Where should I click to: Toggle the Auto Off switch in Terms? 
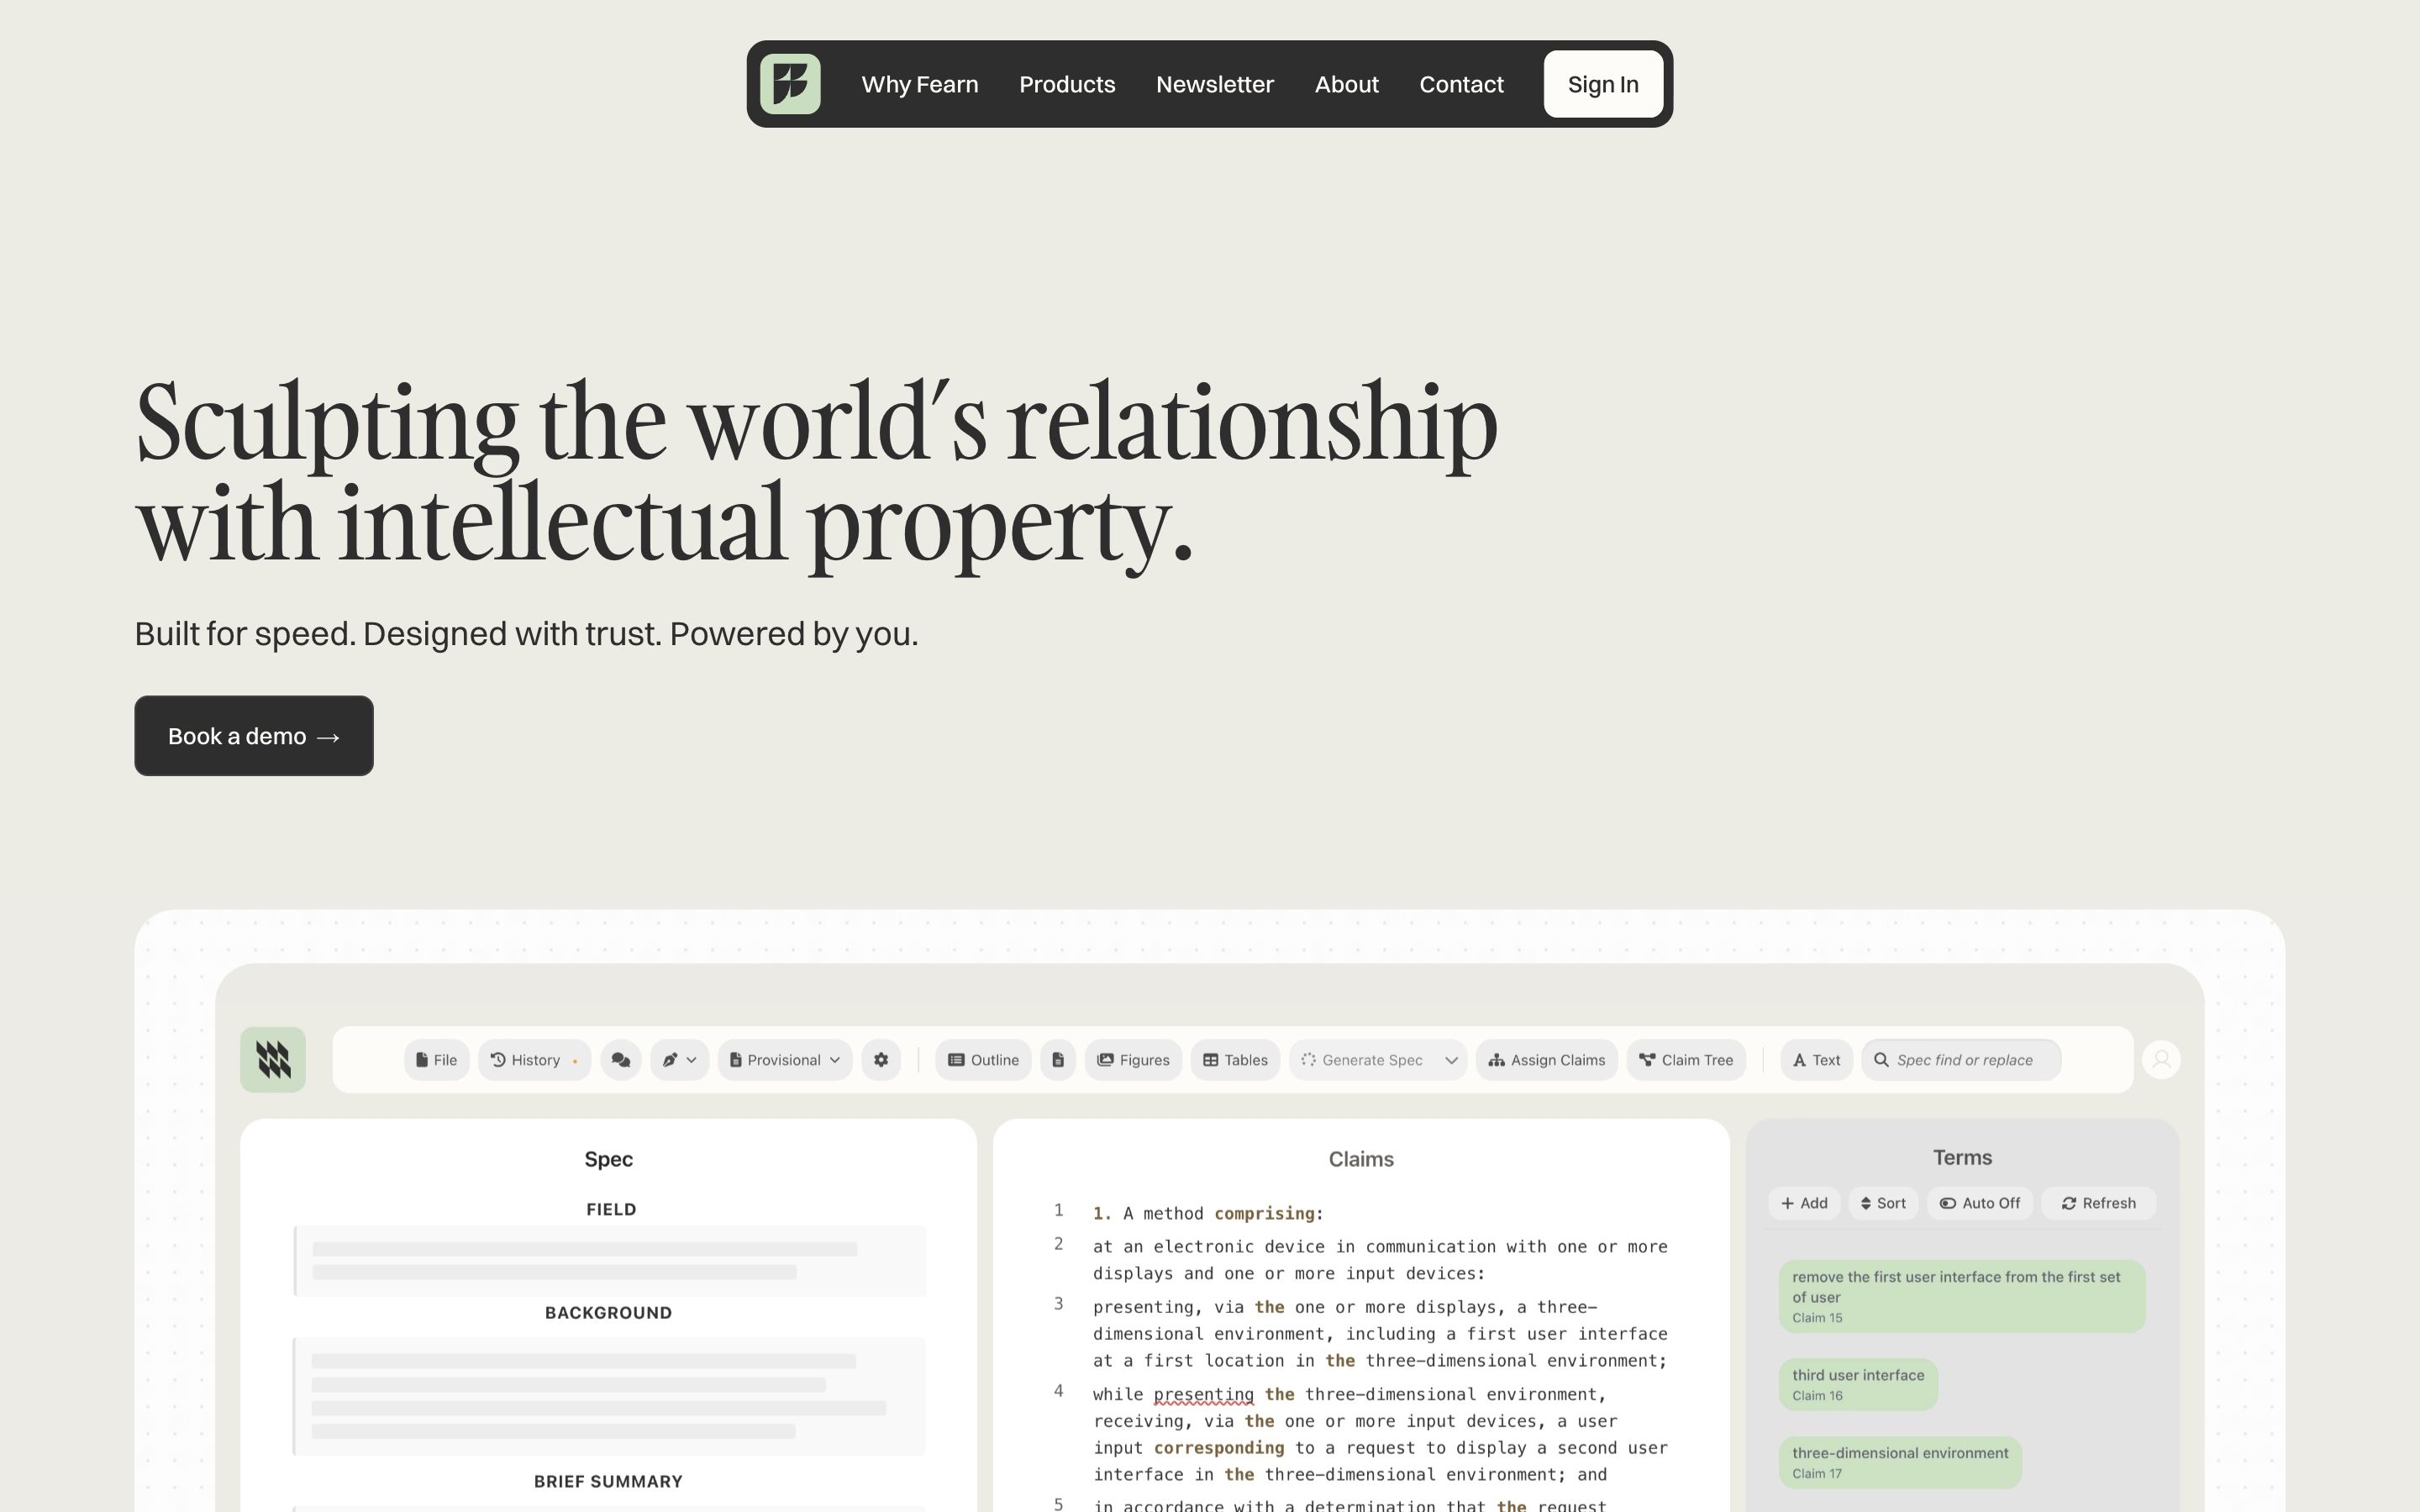1980,1203
